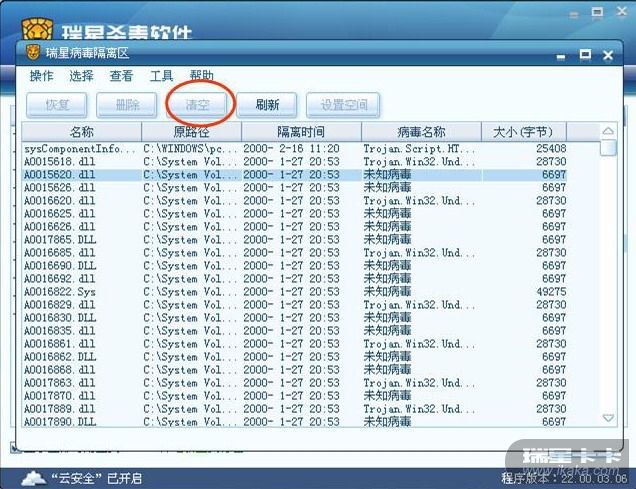Select the A0016690.DLL row

coord(294,265)
